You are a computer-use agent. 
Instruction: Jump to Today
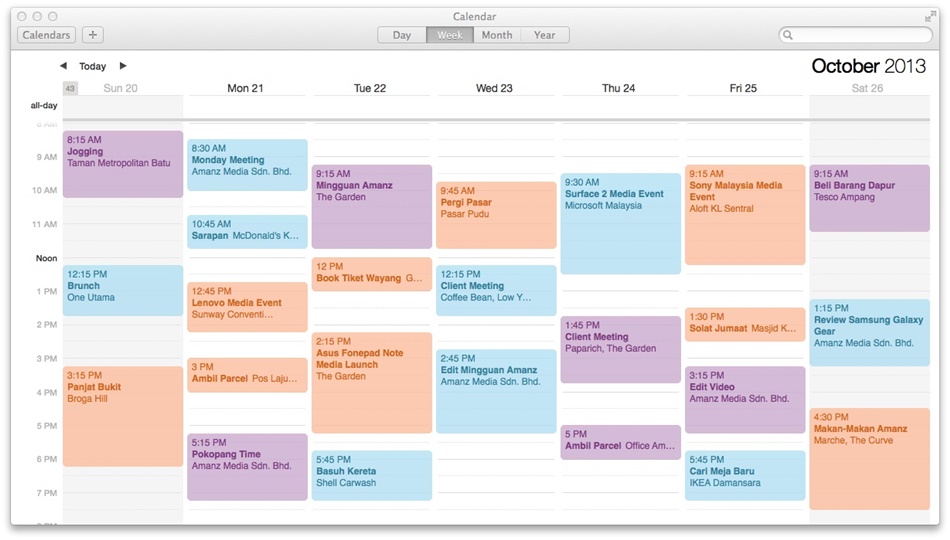[93, 66]
